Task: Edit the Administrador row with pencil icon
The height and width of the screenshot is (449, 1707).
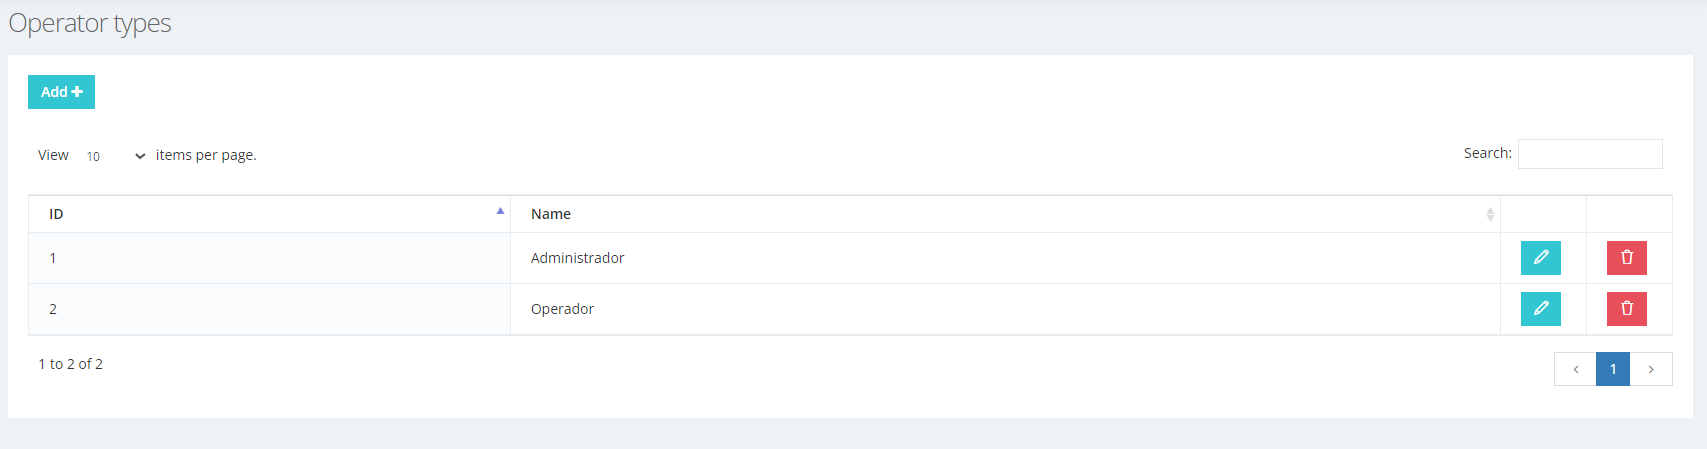Action: tap(1540, 258)
